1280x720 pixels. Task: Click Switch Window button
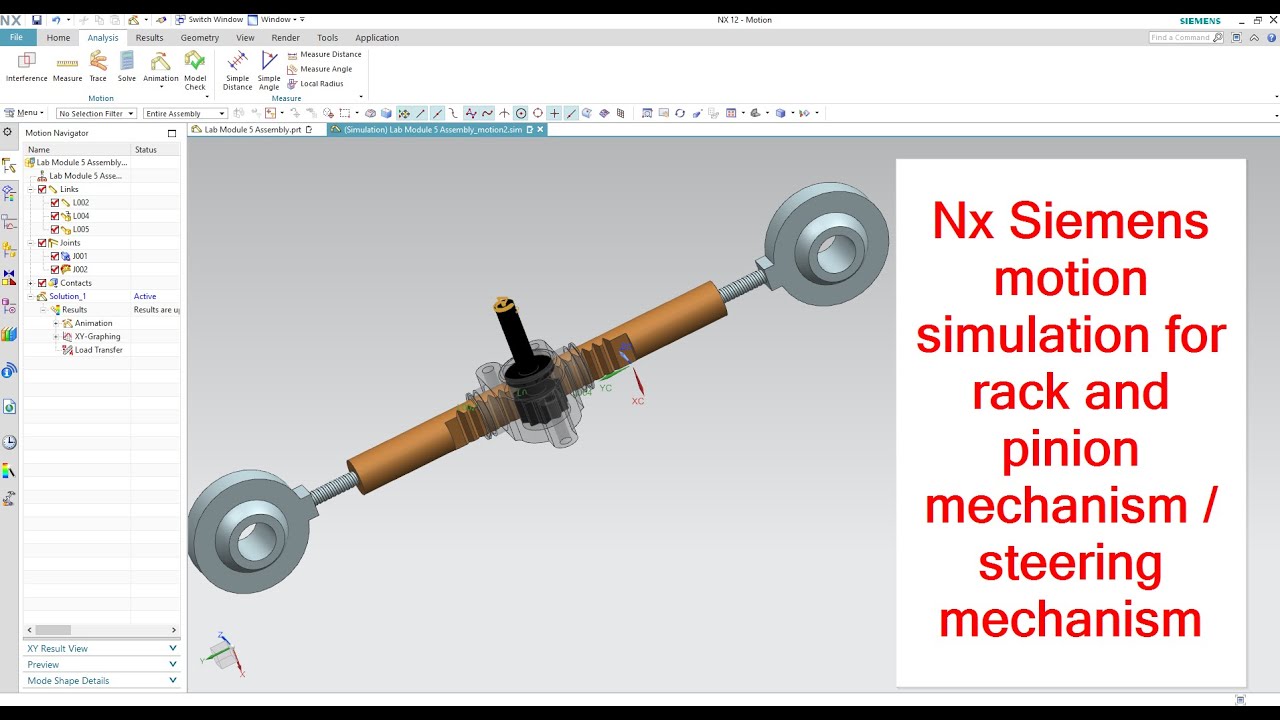coord(209,20)
